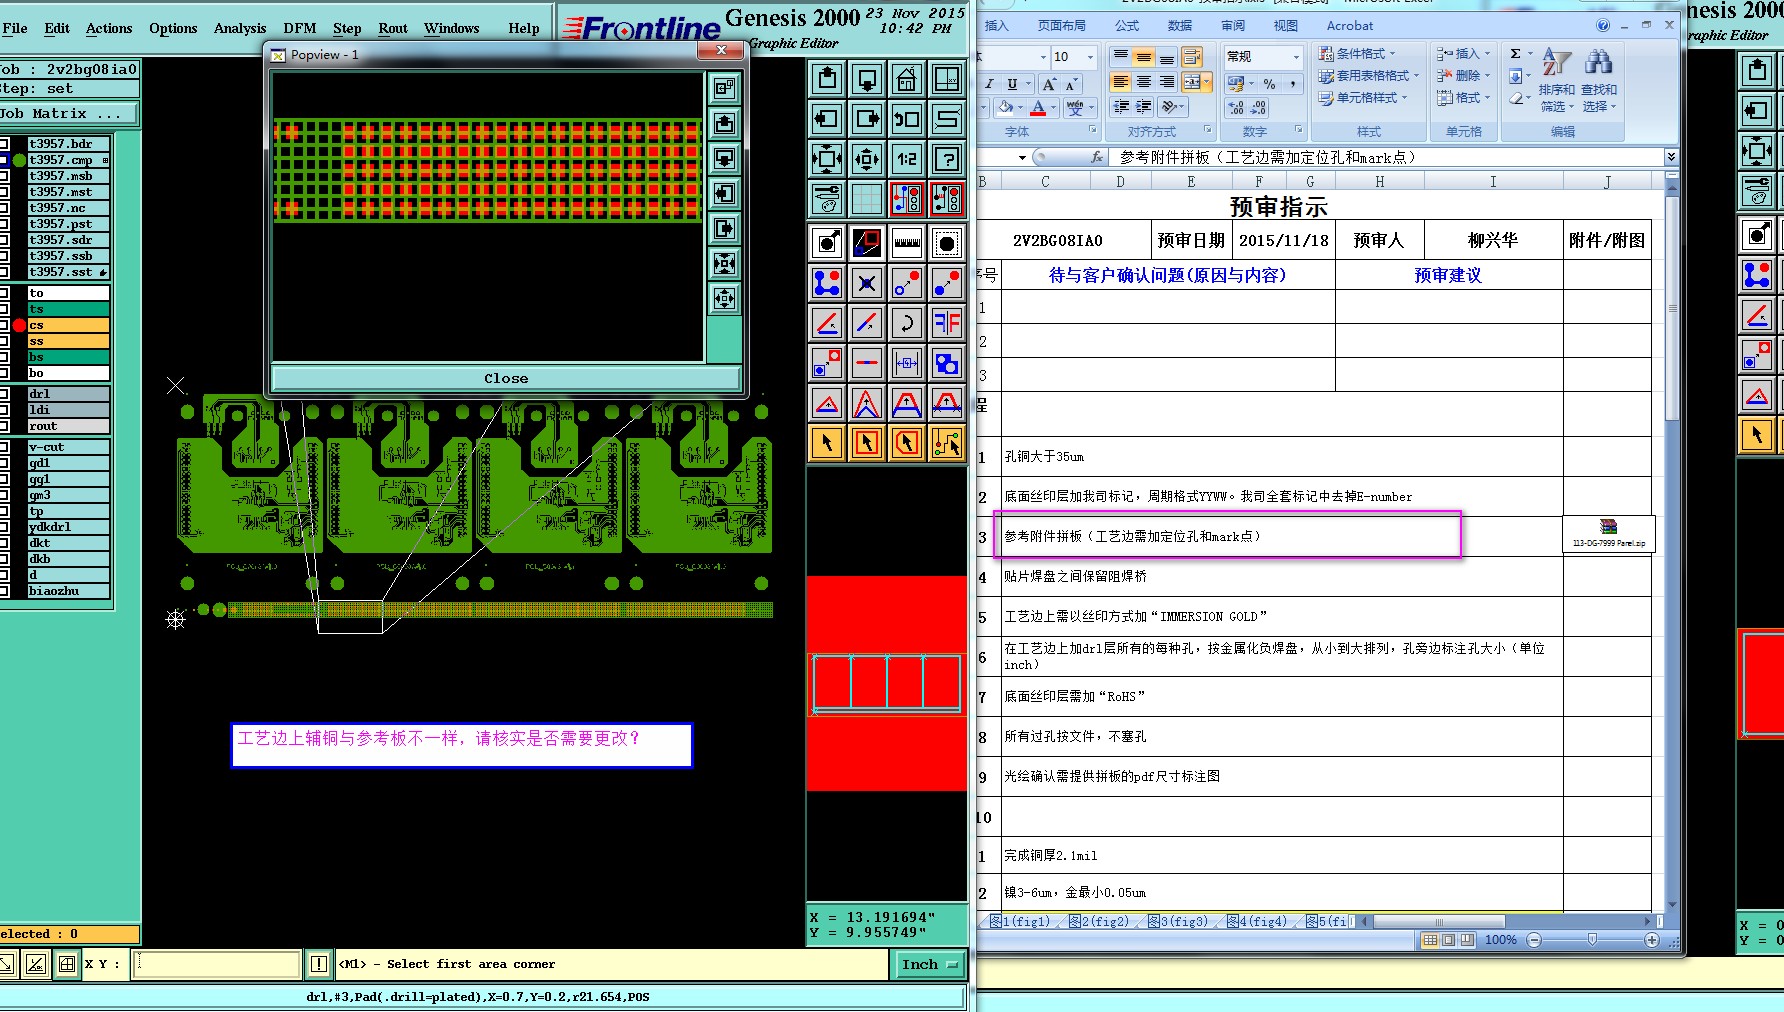Switch to Excel sheet tab 3(fig3)
Viewport: 1784px width, 1012px height.
[1177, 922]
